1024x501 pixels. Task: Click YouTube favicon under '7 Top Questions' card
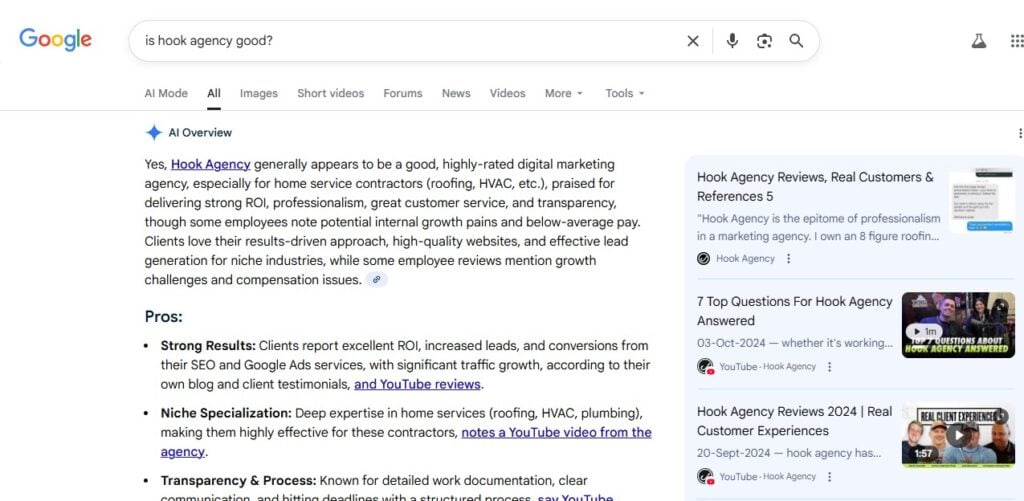(705, 366)
